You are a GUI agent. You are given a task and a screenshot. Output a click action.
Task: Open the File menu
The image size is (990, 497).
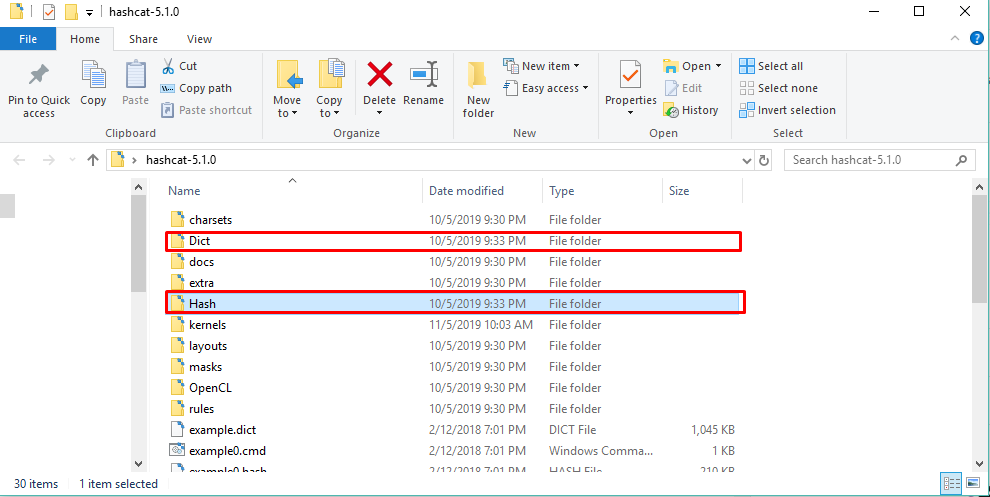(28, 39)
